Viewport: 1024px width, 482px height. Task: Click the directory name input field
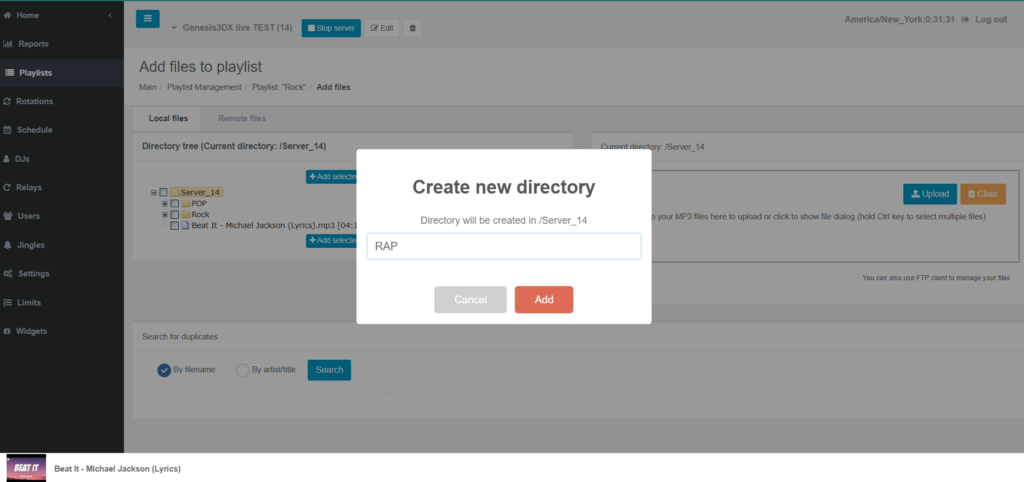[x=503, y=246]
